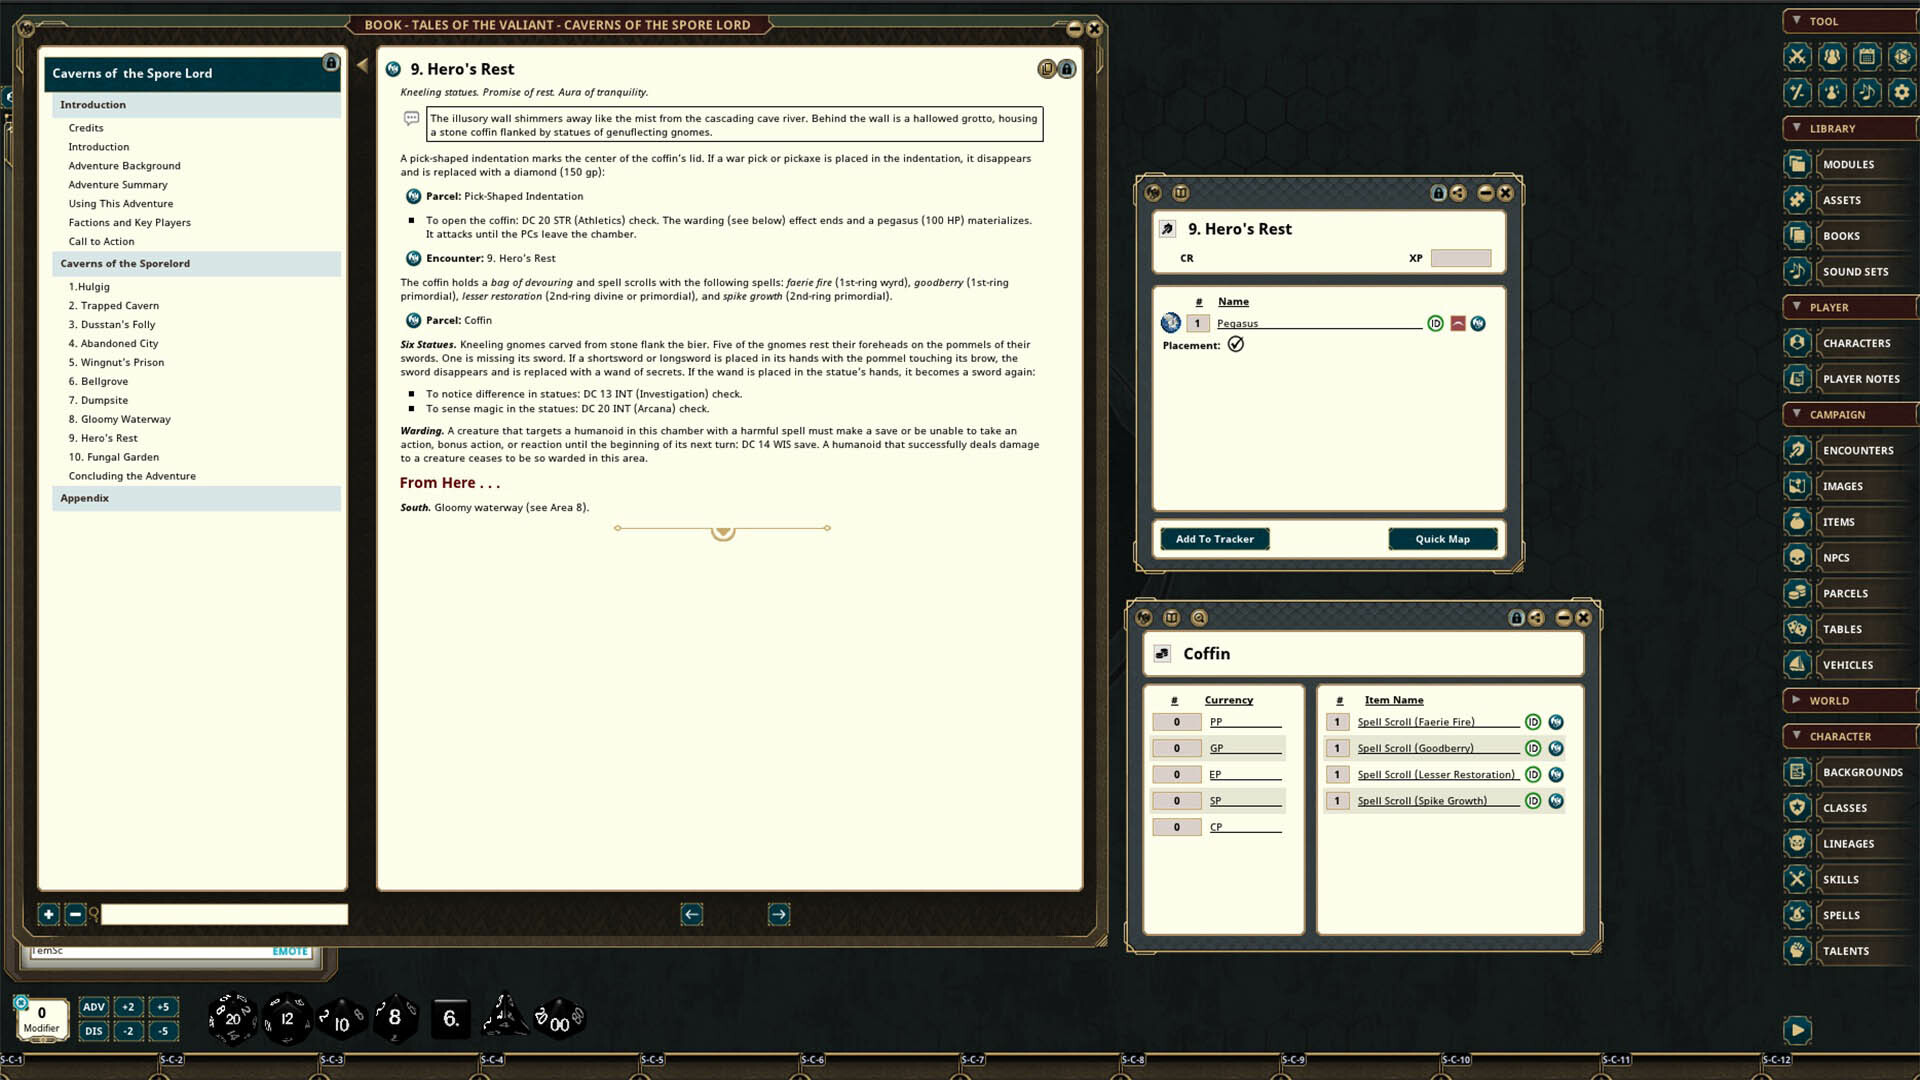Open the Modifiers tool
Screen dimensions: 1920x1080
click(x=1797, y=92)
